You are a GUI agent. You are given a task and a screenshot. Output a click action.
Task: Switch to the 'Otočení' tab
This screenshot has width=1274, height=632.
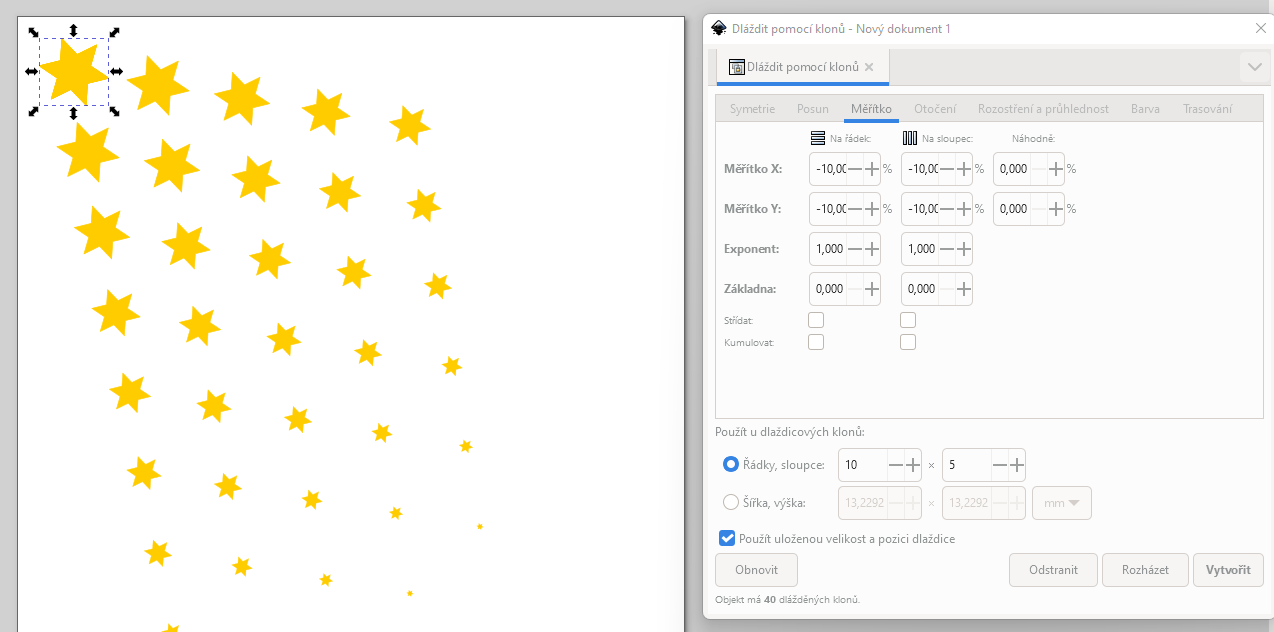935,108
